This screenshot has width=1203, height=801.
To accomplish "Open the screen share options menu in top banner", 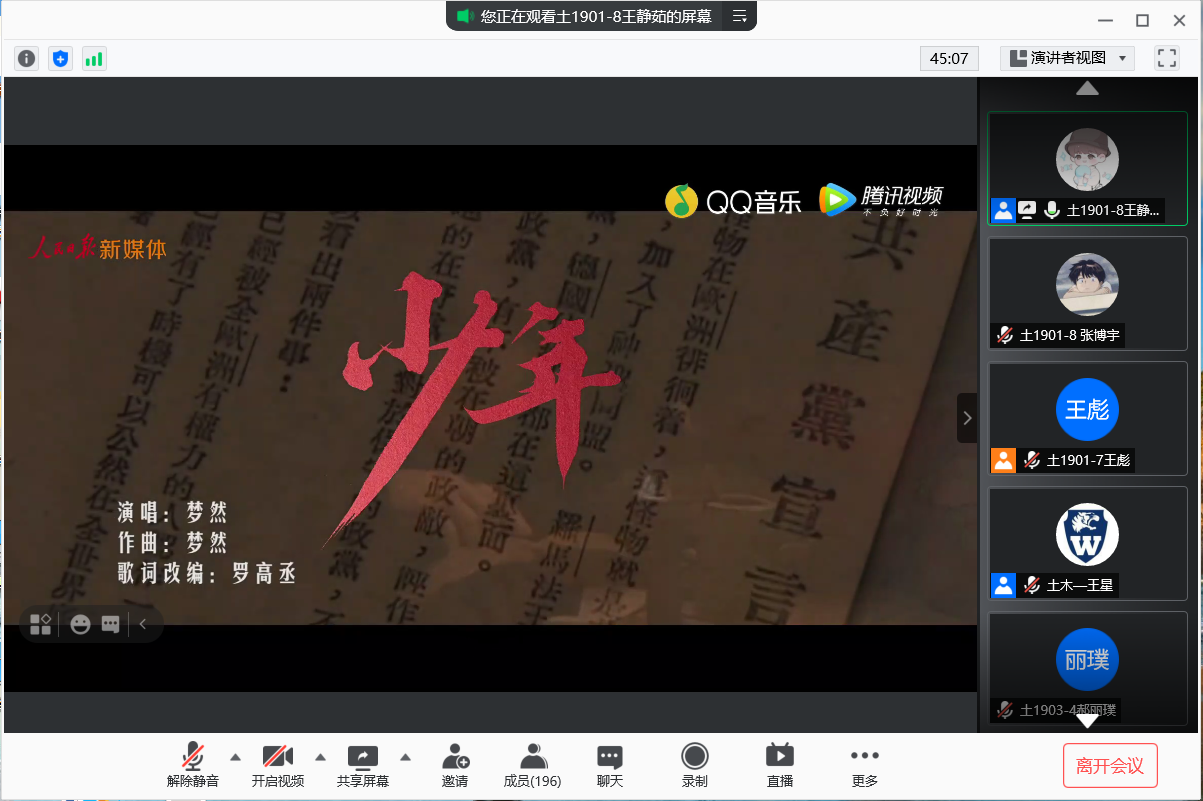I will [x=740, y=16].
